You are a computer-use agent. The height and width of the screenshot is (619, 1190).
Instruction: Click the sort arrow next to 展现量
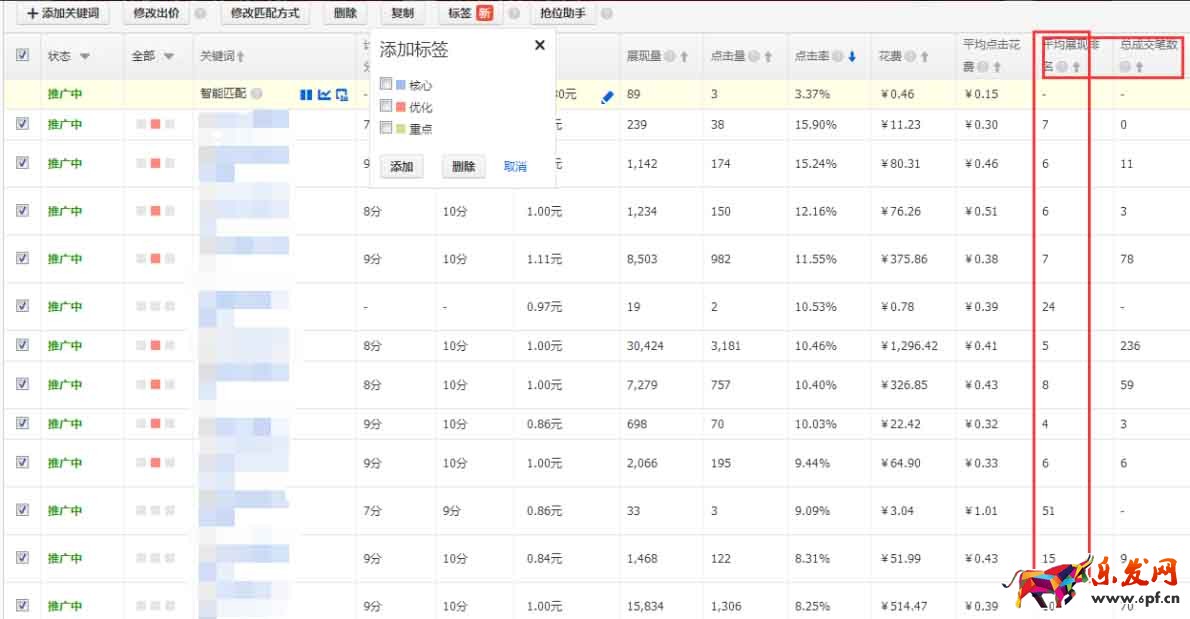tap(684, 57)
